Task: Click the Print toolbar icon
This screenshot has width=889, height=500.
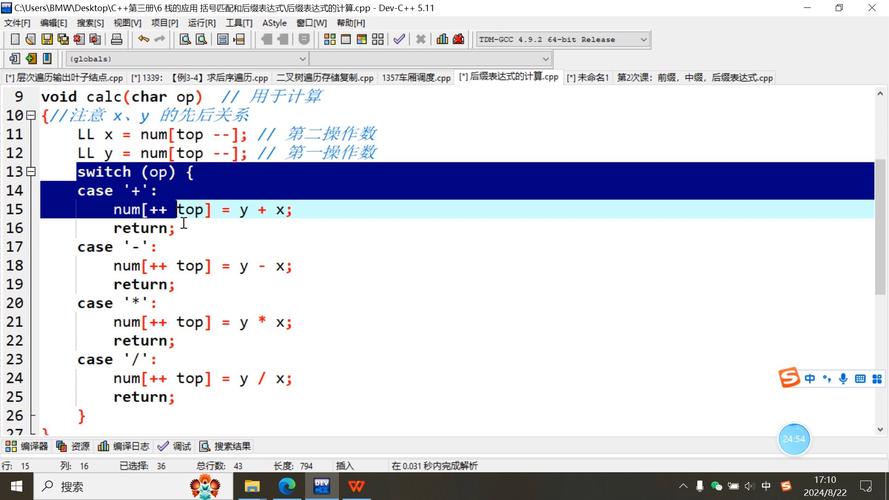Action: click(116, 40)
